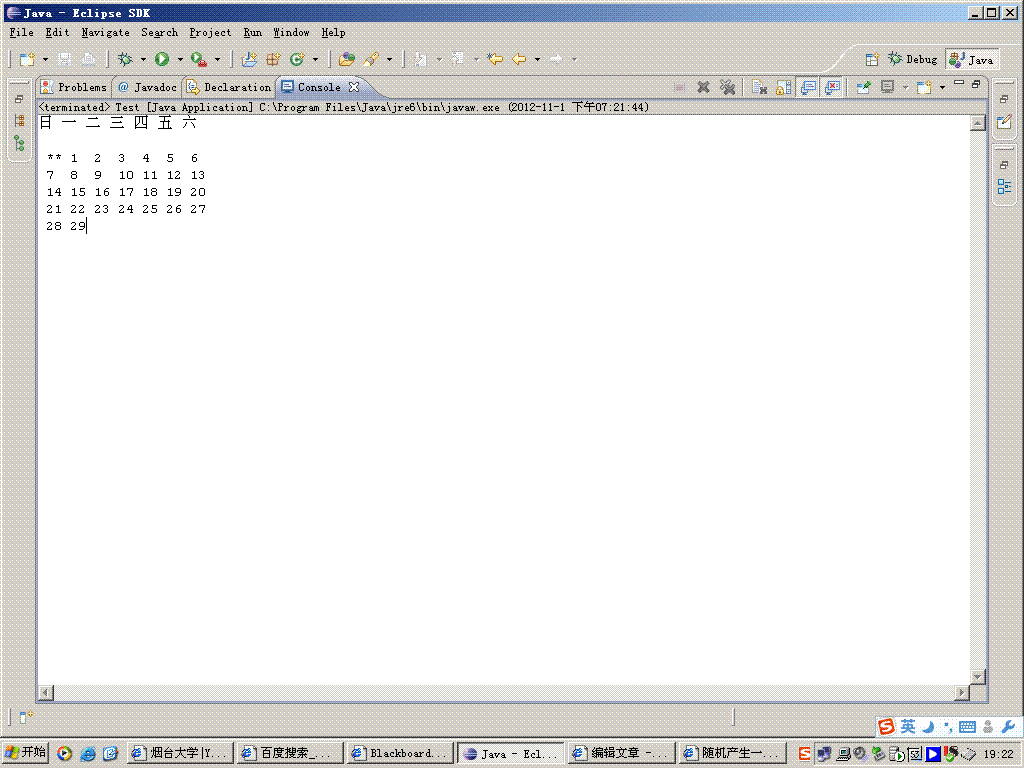1024x768 pixels.
Task: Click the Hierarchy icon in left sidebar
Action: [x=20, y=121]
